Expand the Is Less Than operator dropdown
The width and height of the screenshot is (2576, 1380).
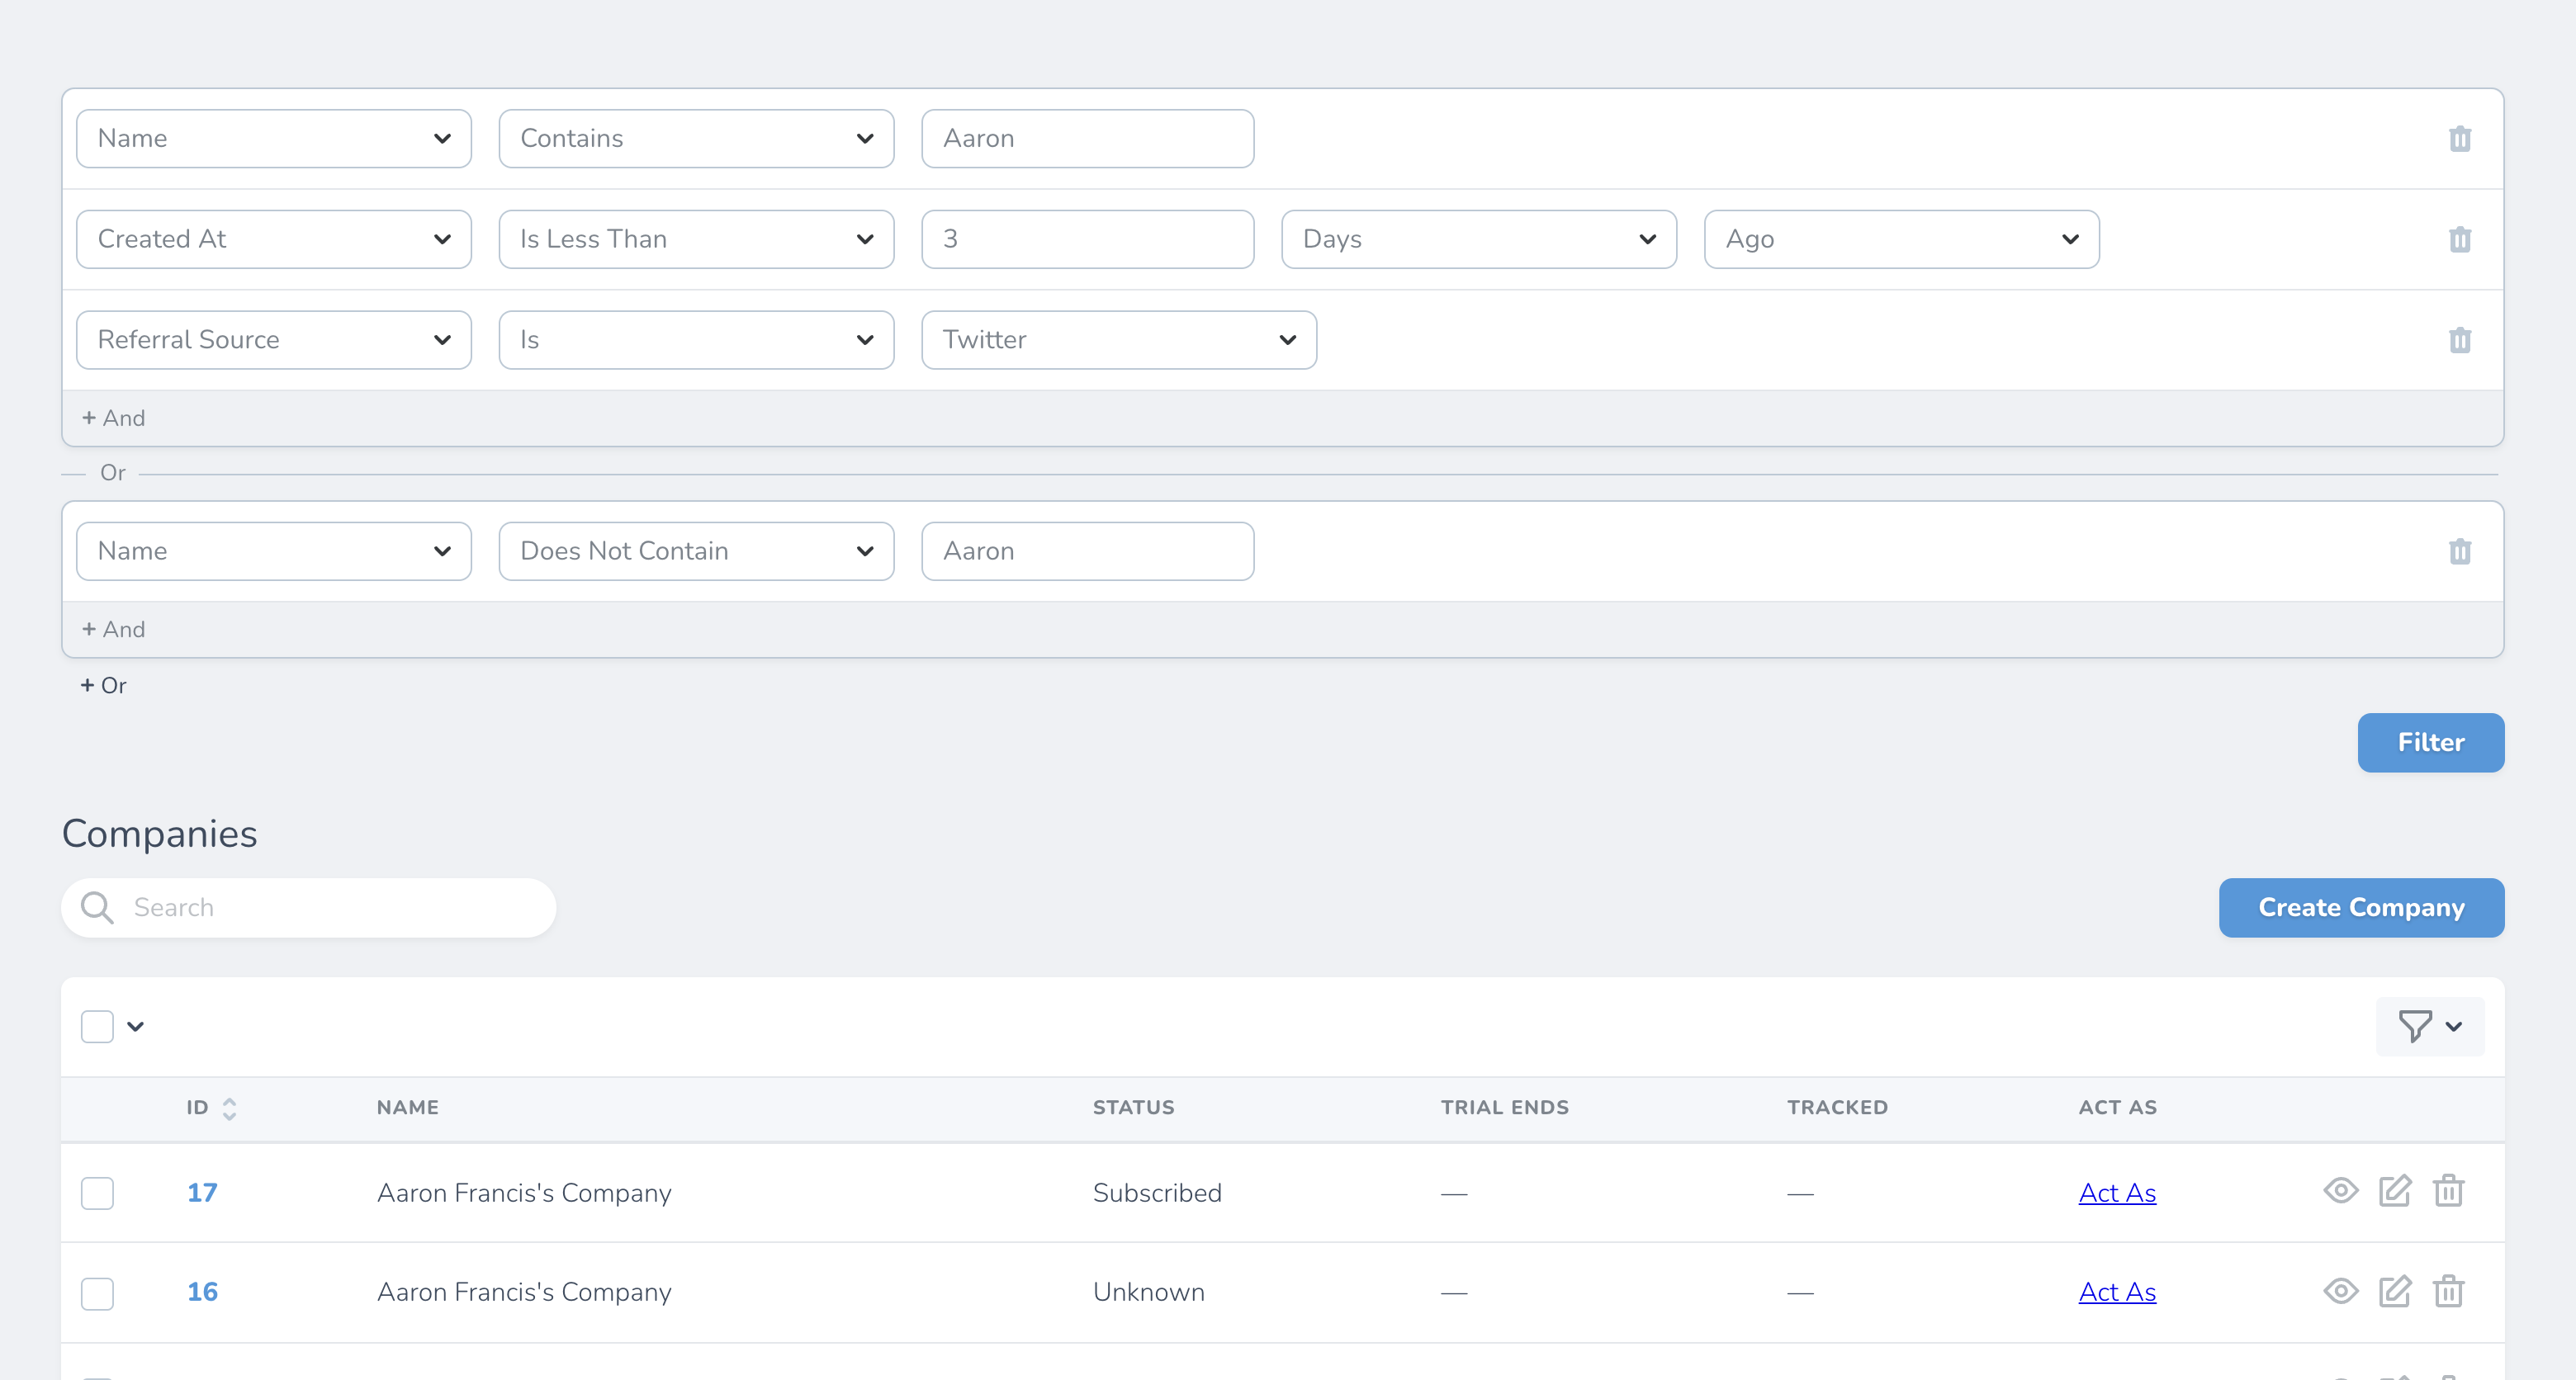(x=696, y=239)
